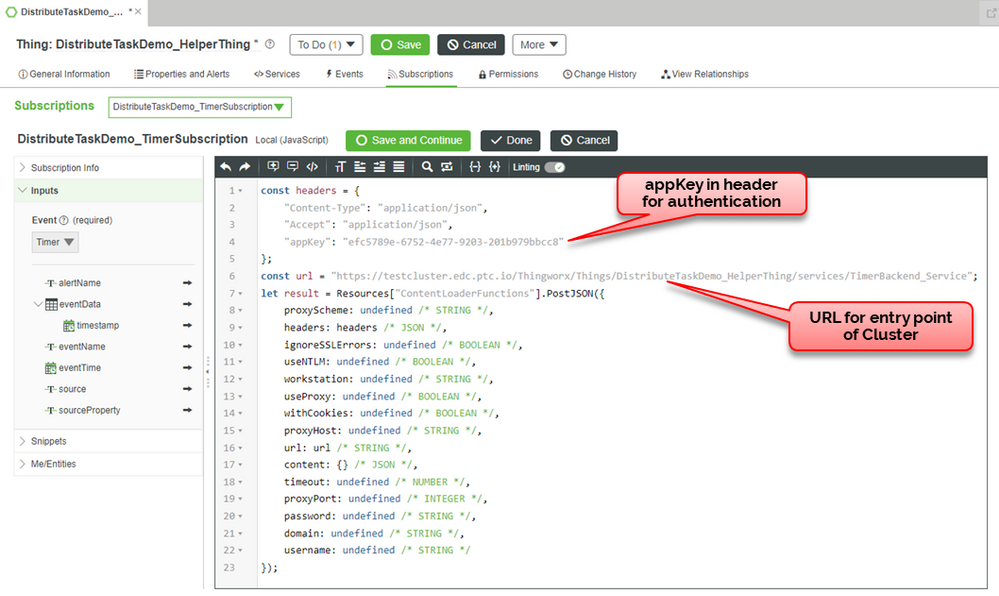
Task: Insert sourceProperty using its arrow icon
Action: coord(187,410)
